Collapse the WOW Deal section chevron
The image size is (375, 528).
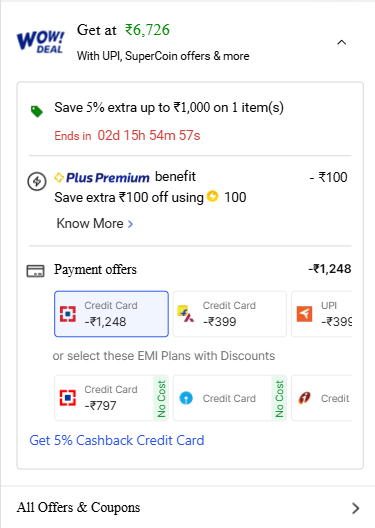click(x=342, y=42)
